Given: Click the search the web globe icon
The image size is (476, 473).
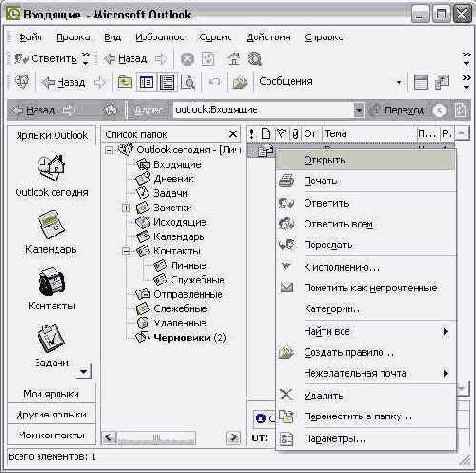Looking at the screenshot, I should point(255,59).
